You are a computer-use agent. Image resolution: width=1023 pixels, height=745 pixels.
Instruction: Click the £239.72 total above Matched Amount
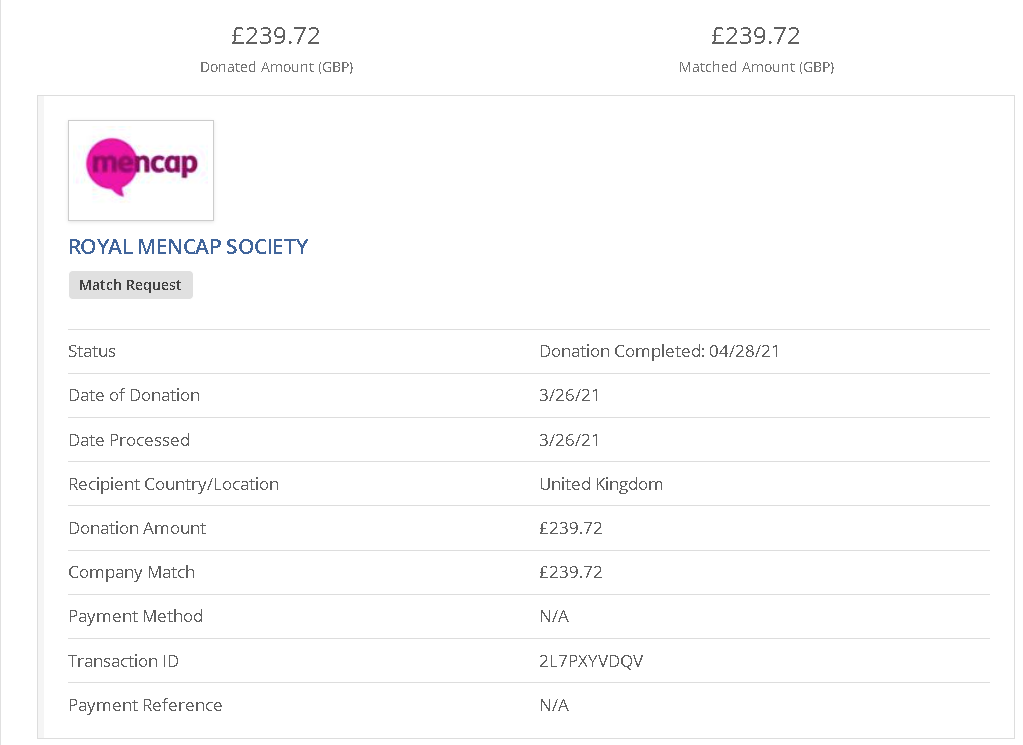756,36
